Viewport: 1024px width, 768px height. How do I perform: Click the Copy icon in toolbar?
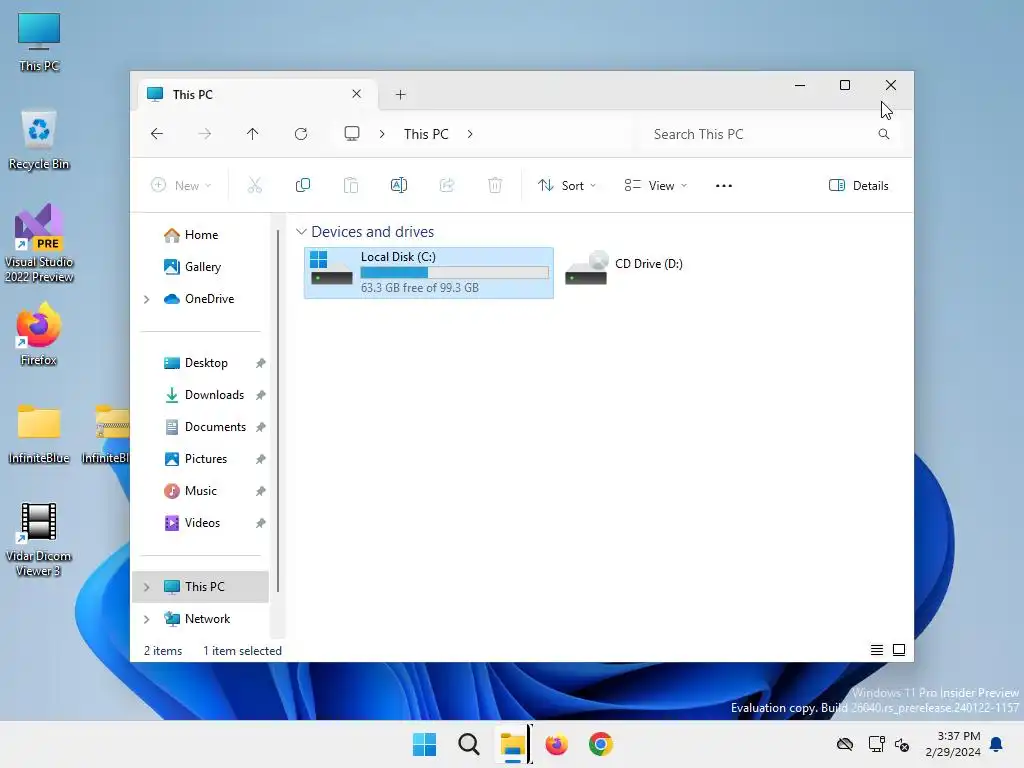302,185
